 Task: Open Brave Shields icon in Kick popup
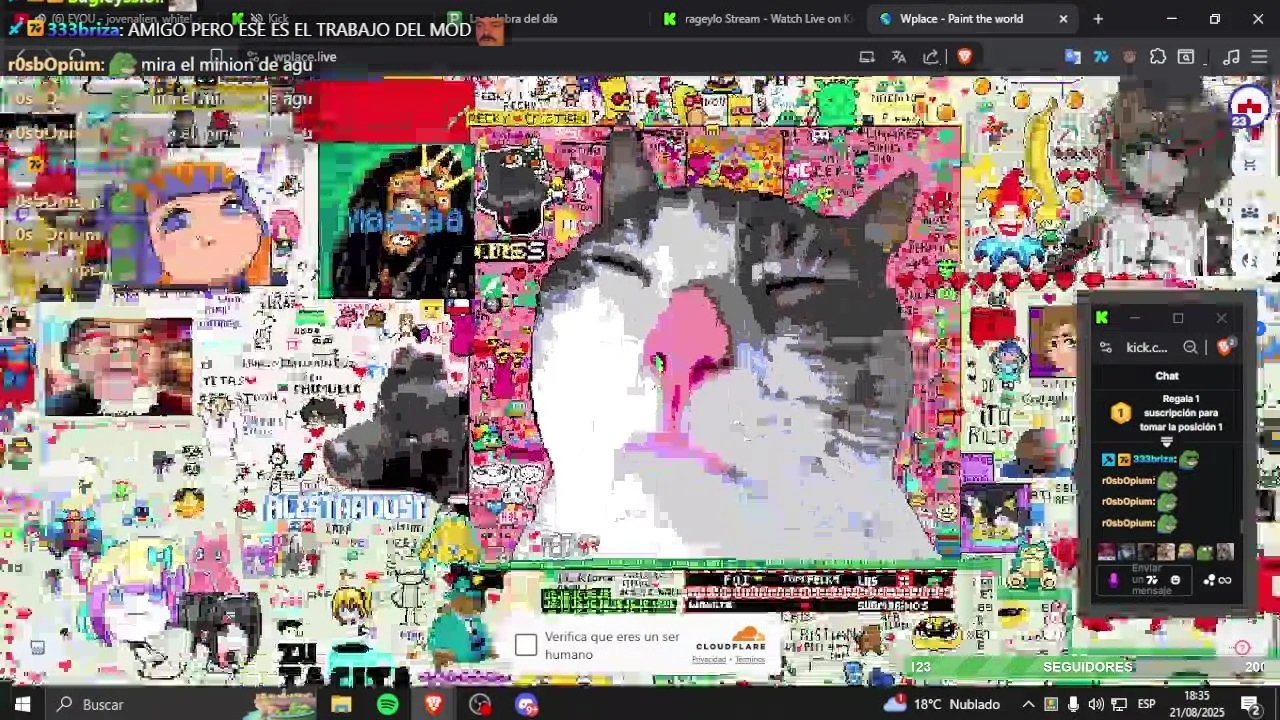coord(1224,347)
